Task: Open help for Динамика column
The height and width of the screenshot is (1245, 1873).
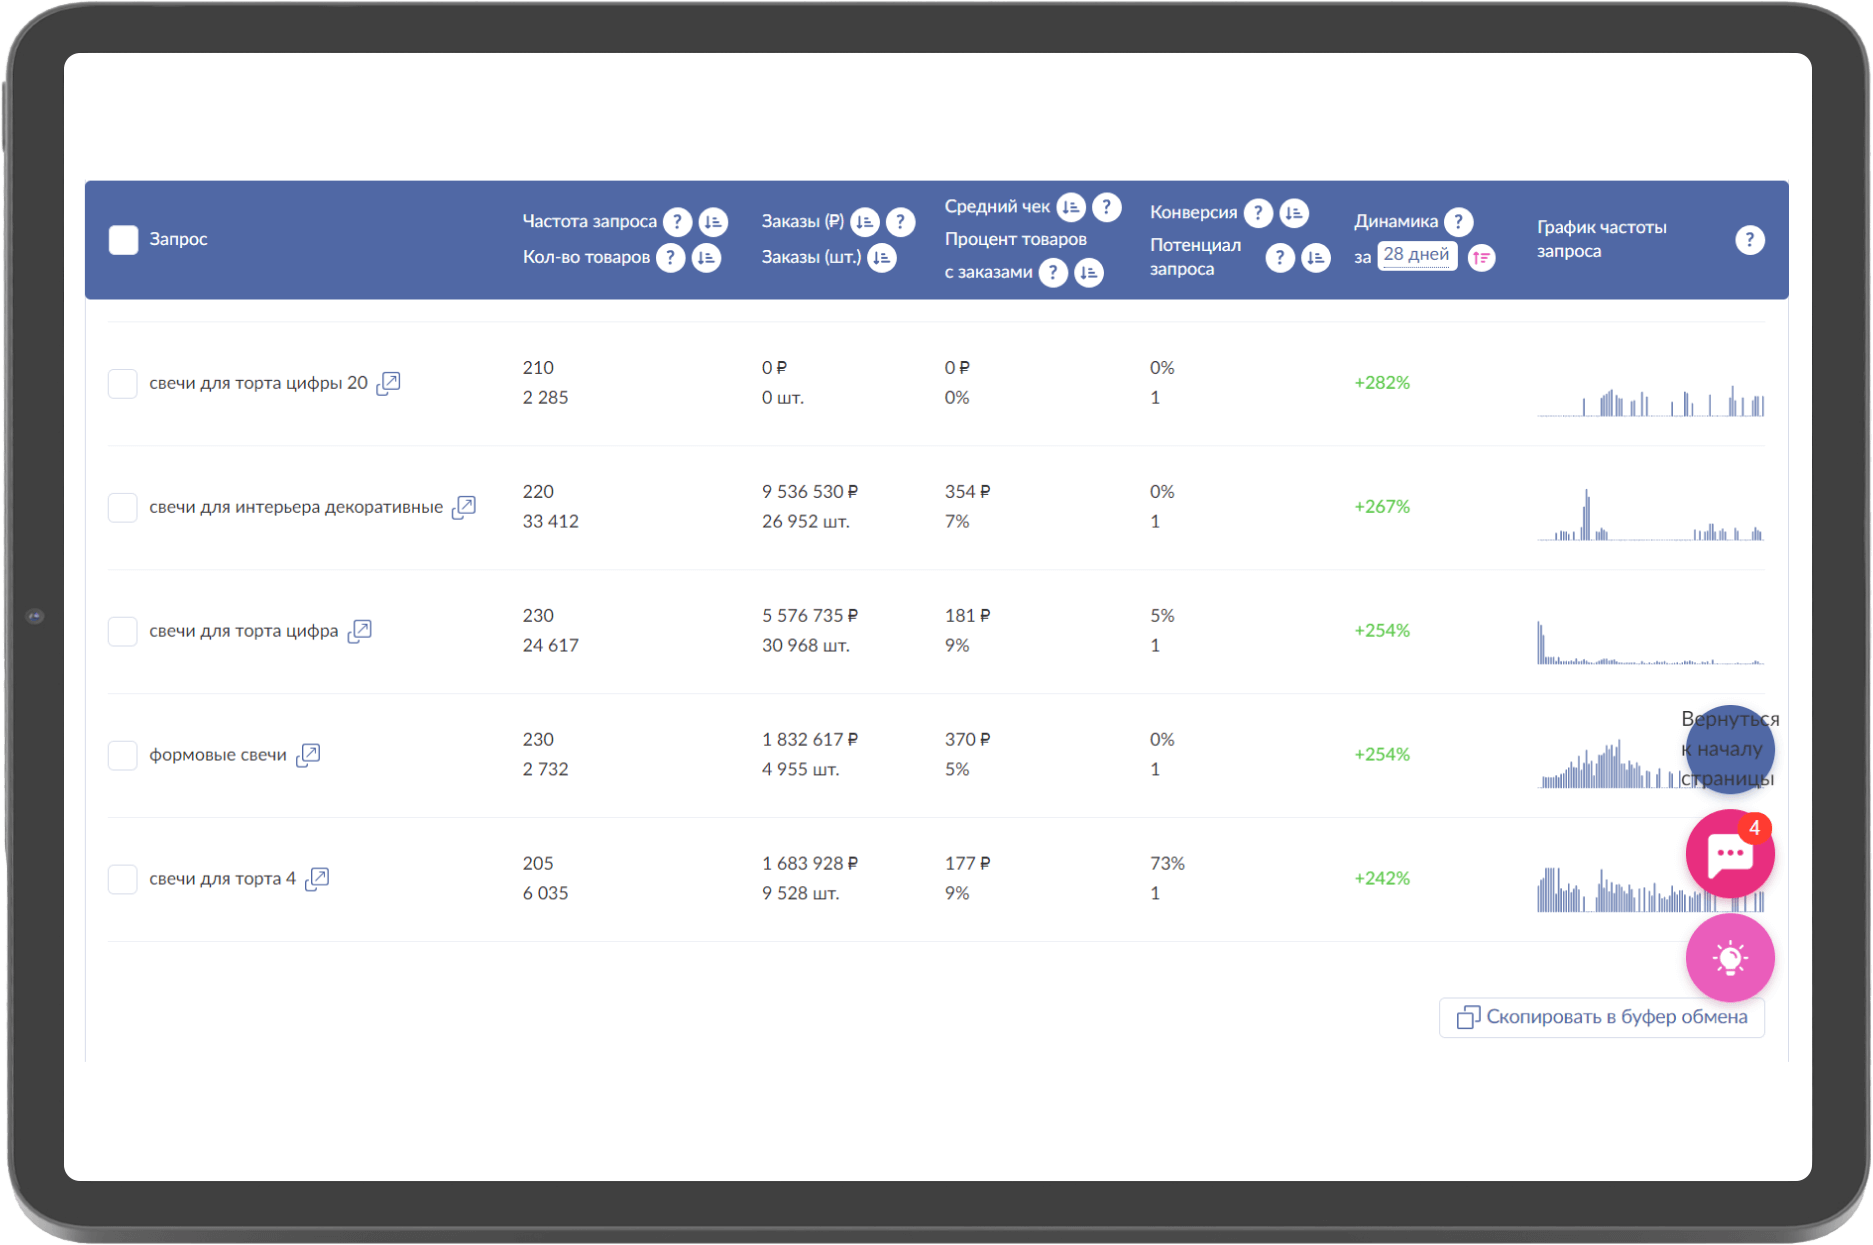Action: [1459, 221]
